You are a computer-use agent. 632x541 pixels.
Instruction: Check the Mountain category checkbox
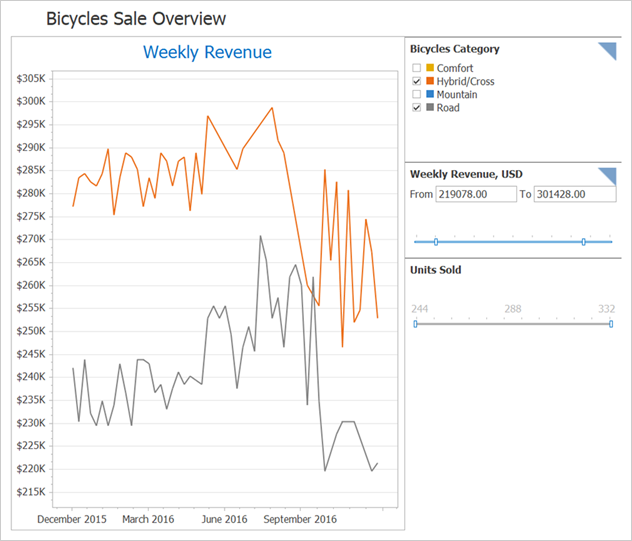click(416, 94)
